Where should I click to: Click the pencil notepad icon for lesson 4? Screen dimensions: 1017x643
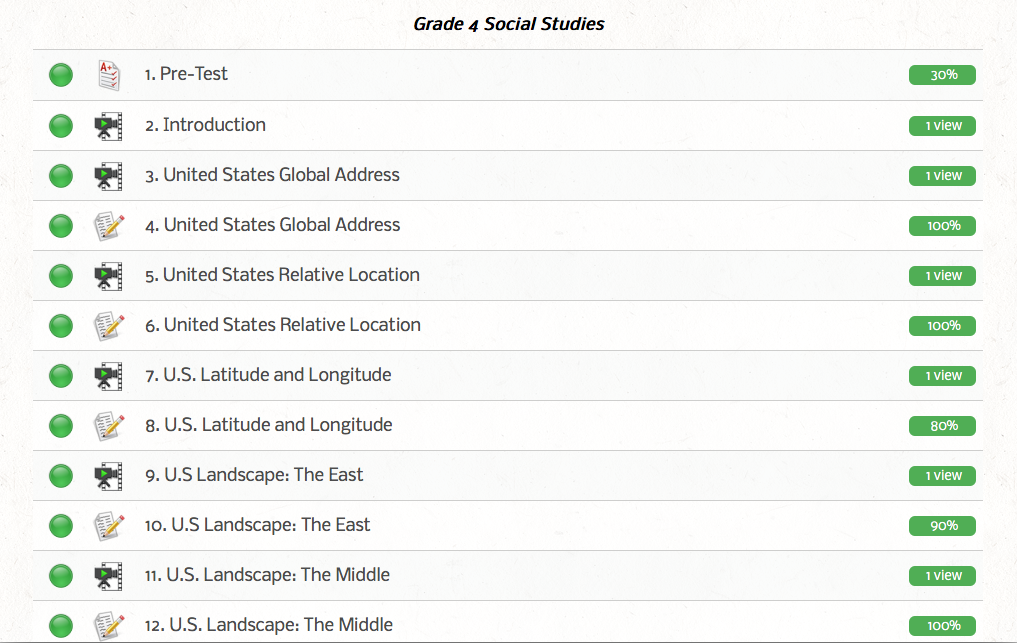point(108,226)
